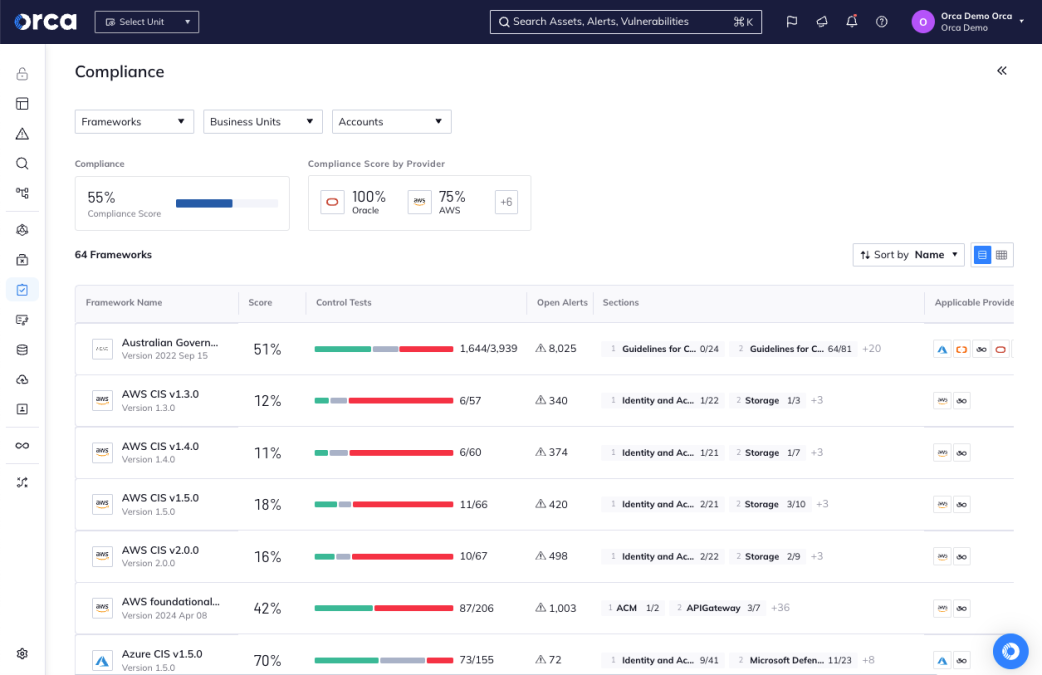Click the Orca logo

click(45, 22)
